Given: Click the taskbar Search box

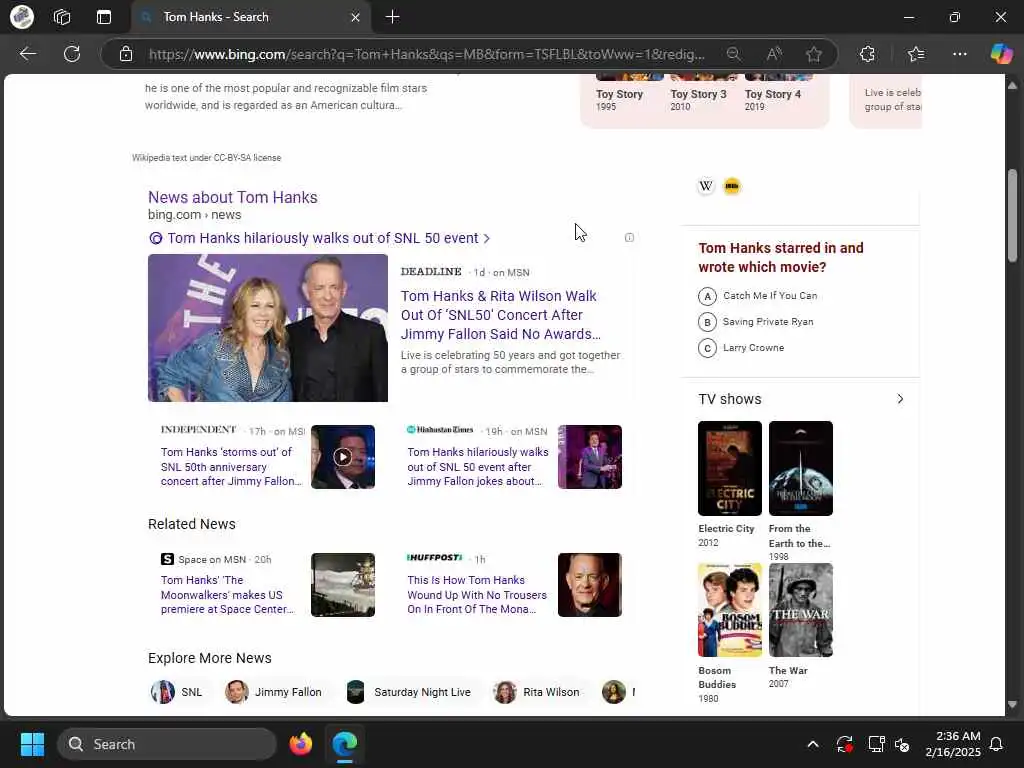Looking at the screenshot, I should (167, 744).
